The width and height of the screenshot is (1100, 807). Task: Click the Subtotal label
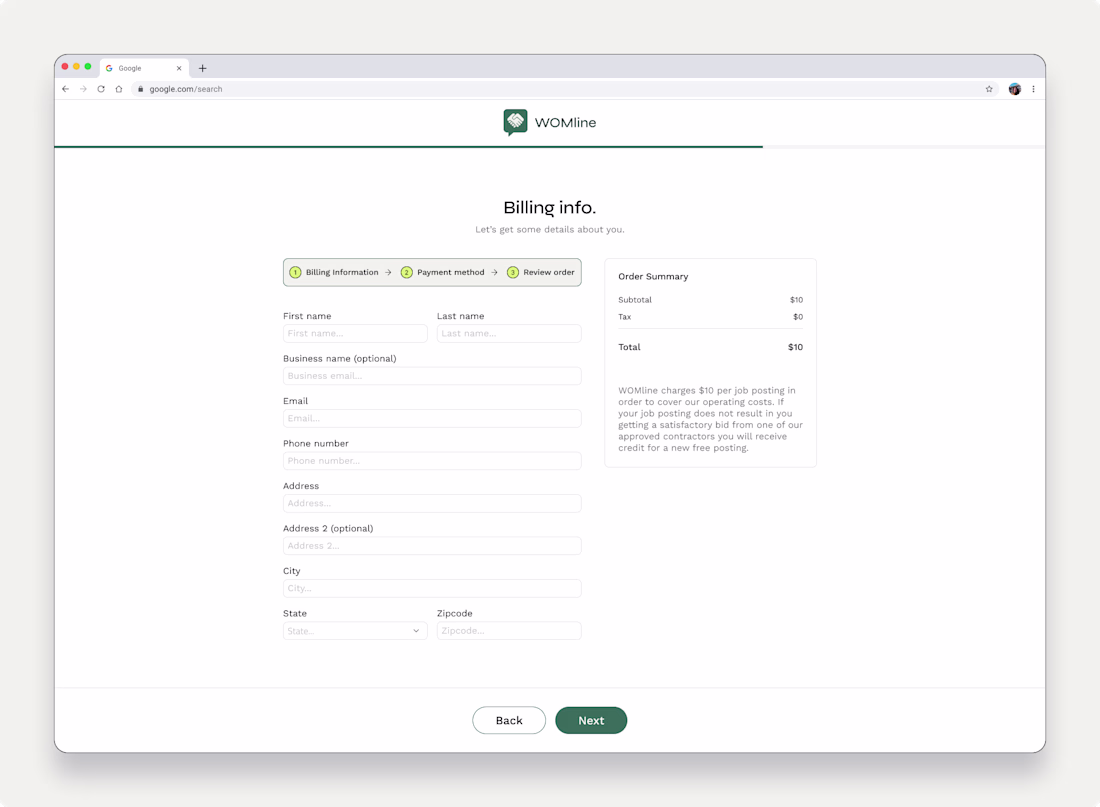635,300
